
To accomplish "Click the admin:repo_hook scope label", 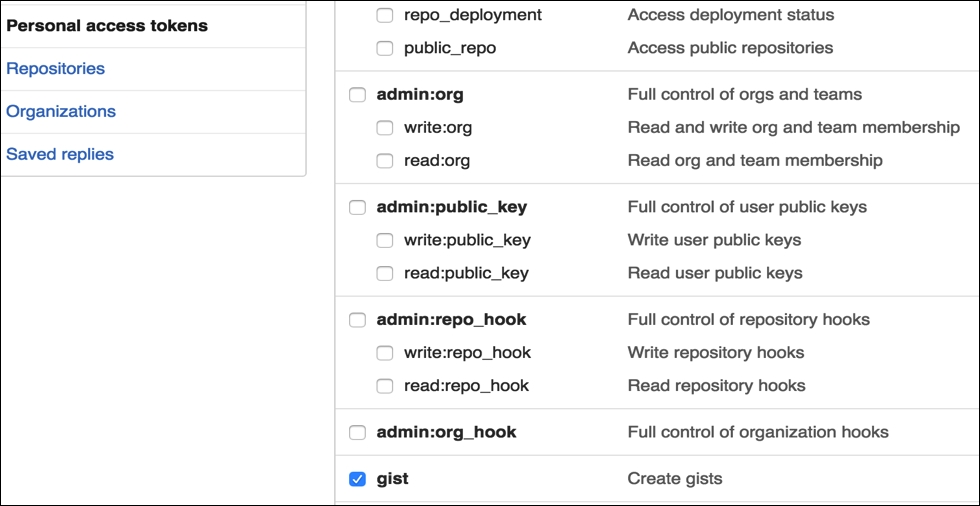I will [x=451, y=321].
